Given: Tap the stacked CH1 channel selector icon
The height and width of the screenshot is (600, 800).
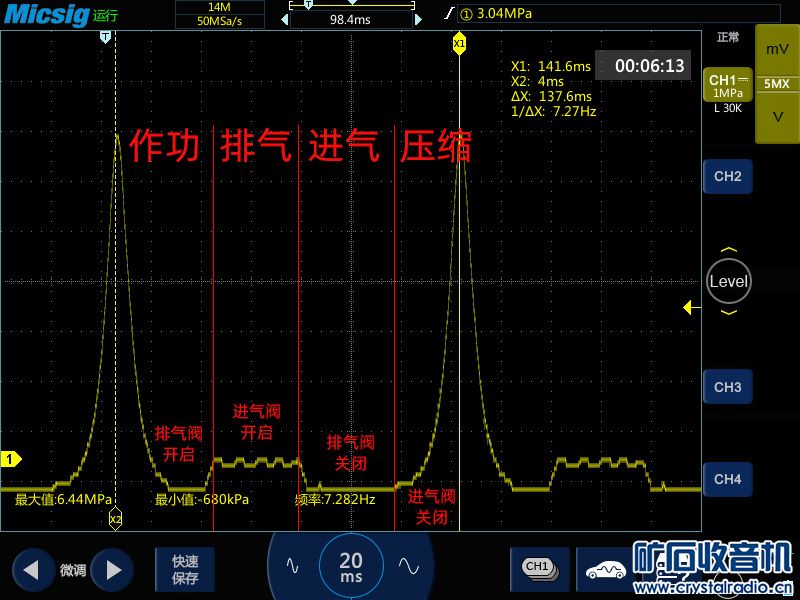Looking at the screenshot, I should click(539, 568).
